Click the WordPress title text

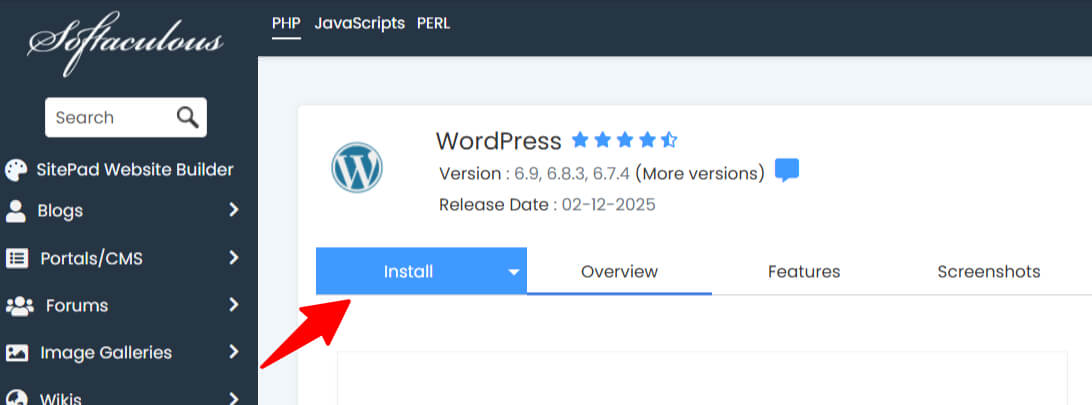(499, 141)
